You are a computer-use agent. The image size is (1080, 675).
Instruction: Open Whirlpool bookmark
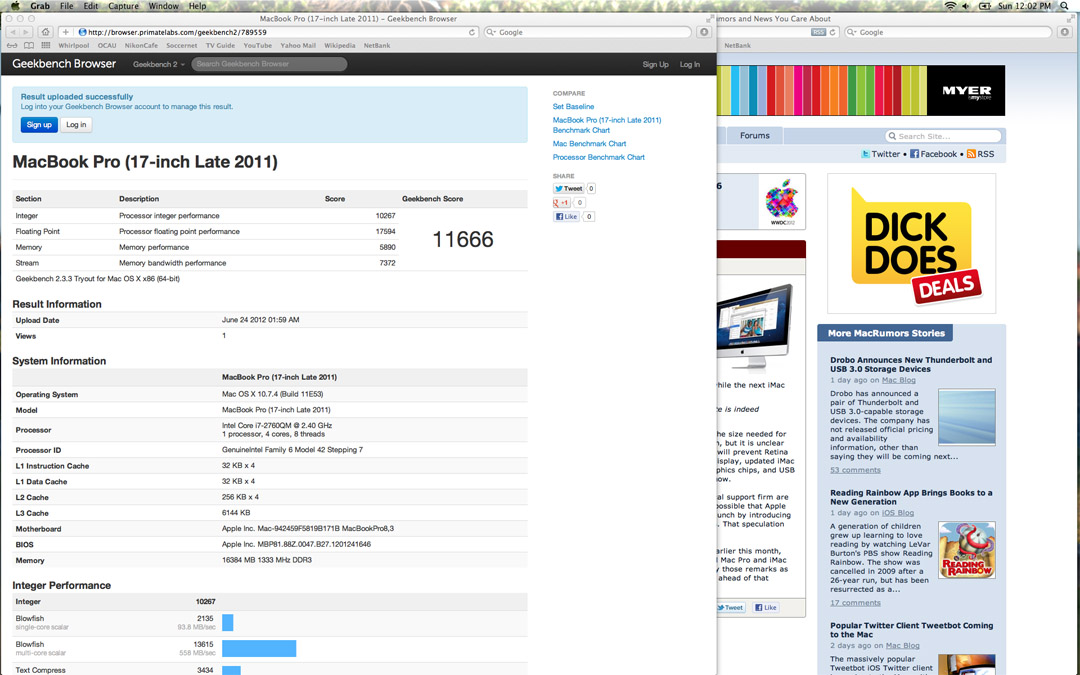74,45
